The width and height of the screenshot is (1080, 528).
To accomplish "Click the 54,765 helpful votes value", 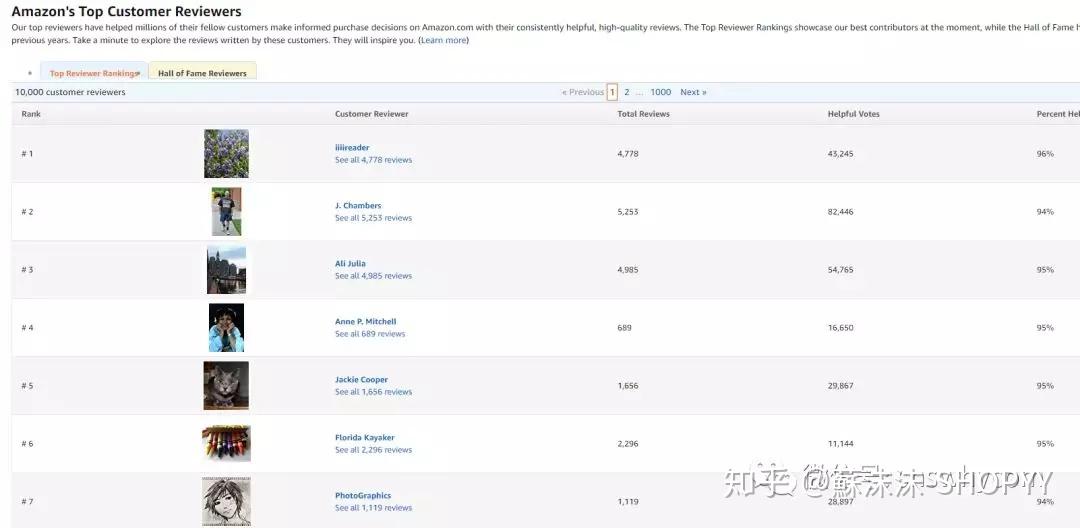I will pos(840,270).
